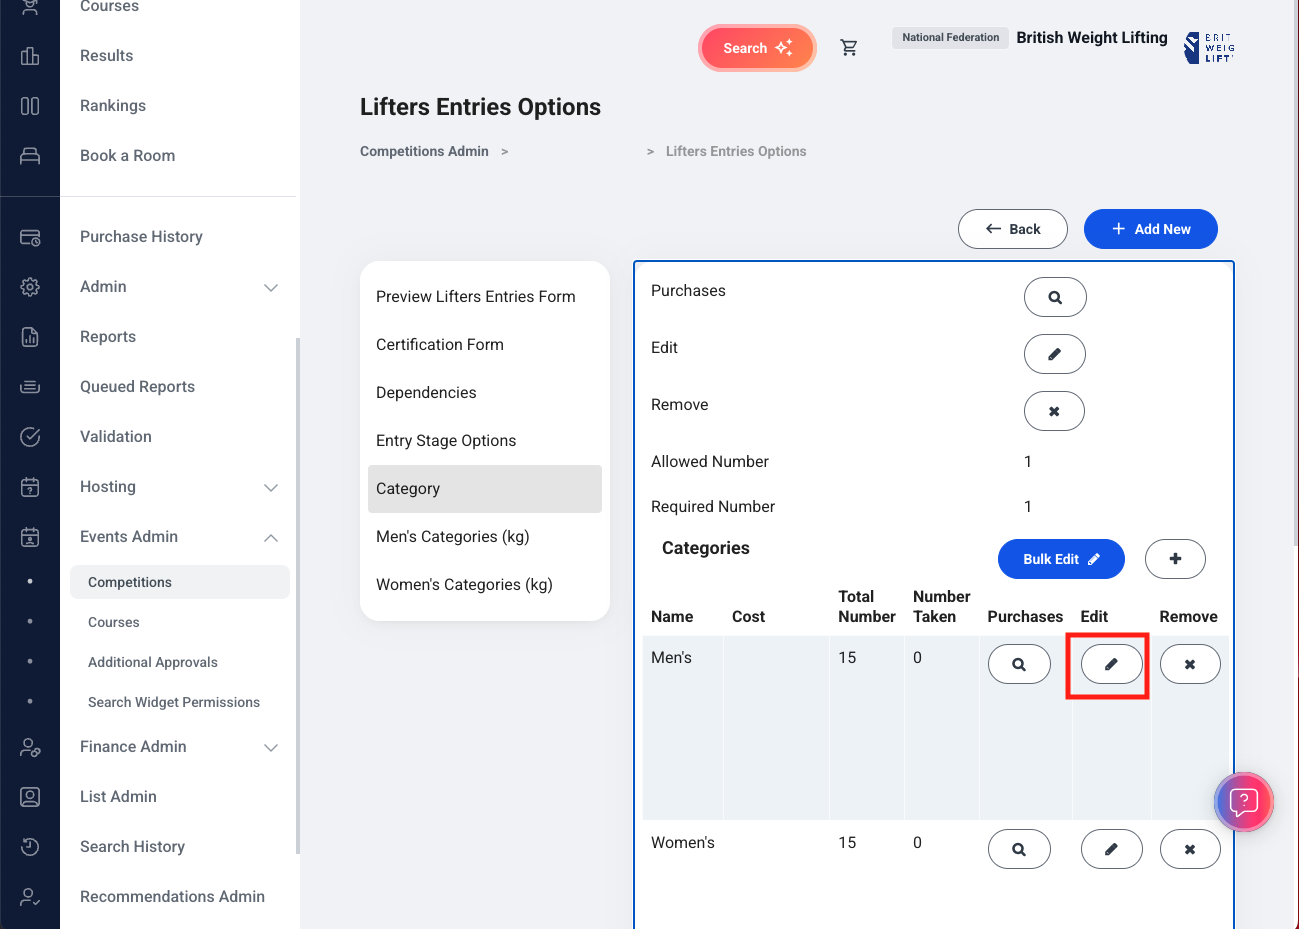Expand the Hosting menu chevron

click(x=271, y=488)
